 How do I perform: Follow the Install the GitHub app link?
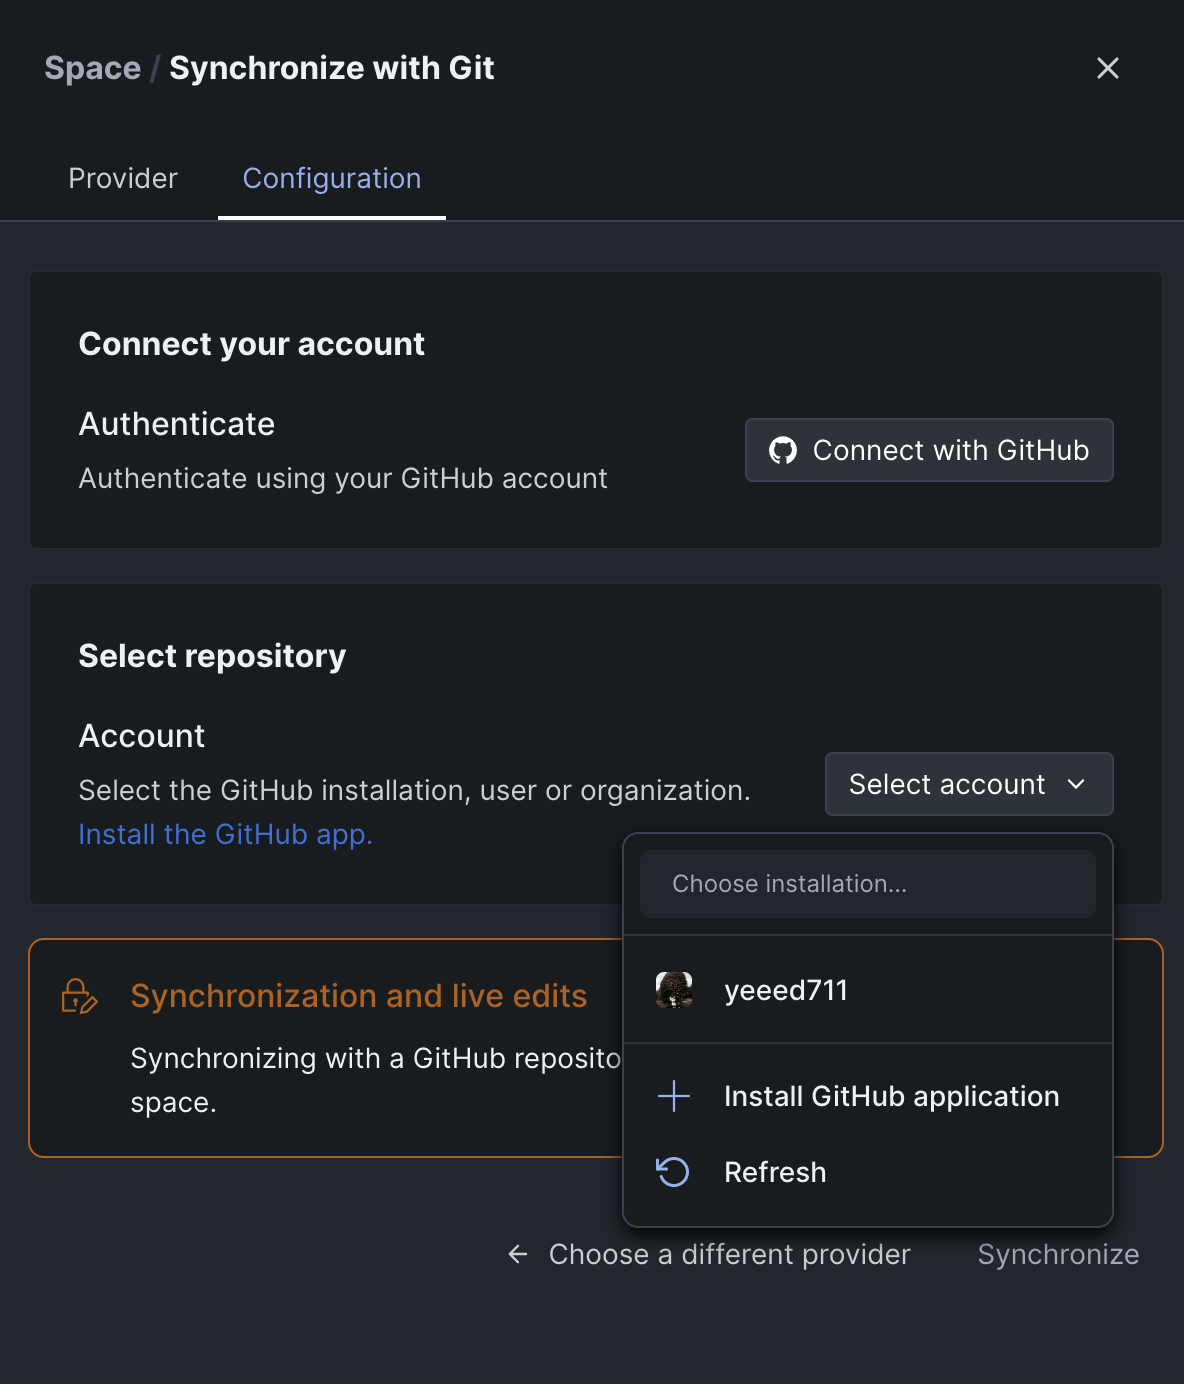225,834
